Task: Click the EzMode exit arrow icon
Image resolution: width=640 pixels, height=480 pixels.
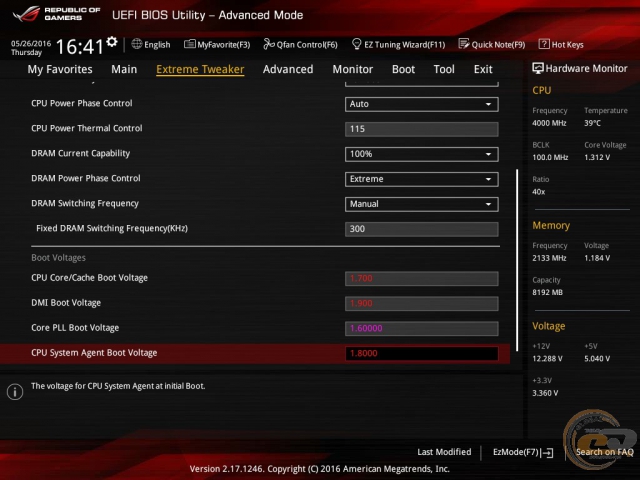Action: [547, 453]
